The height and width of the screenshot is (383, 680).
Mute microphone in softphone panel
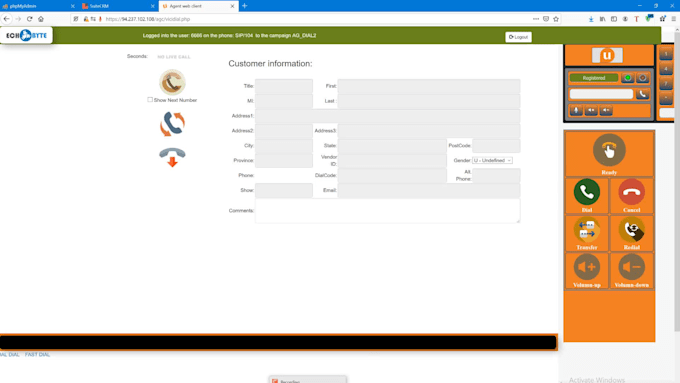[576, 110]
